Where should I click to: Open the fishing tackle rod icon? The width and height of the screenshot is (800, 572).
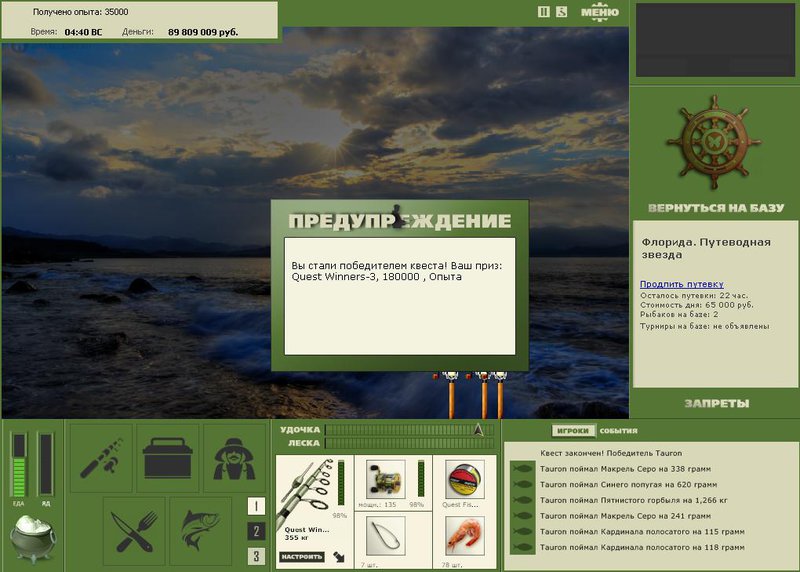[101, 458]
